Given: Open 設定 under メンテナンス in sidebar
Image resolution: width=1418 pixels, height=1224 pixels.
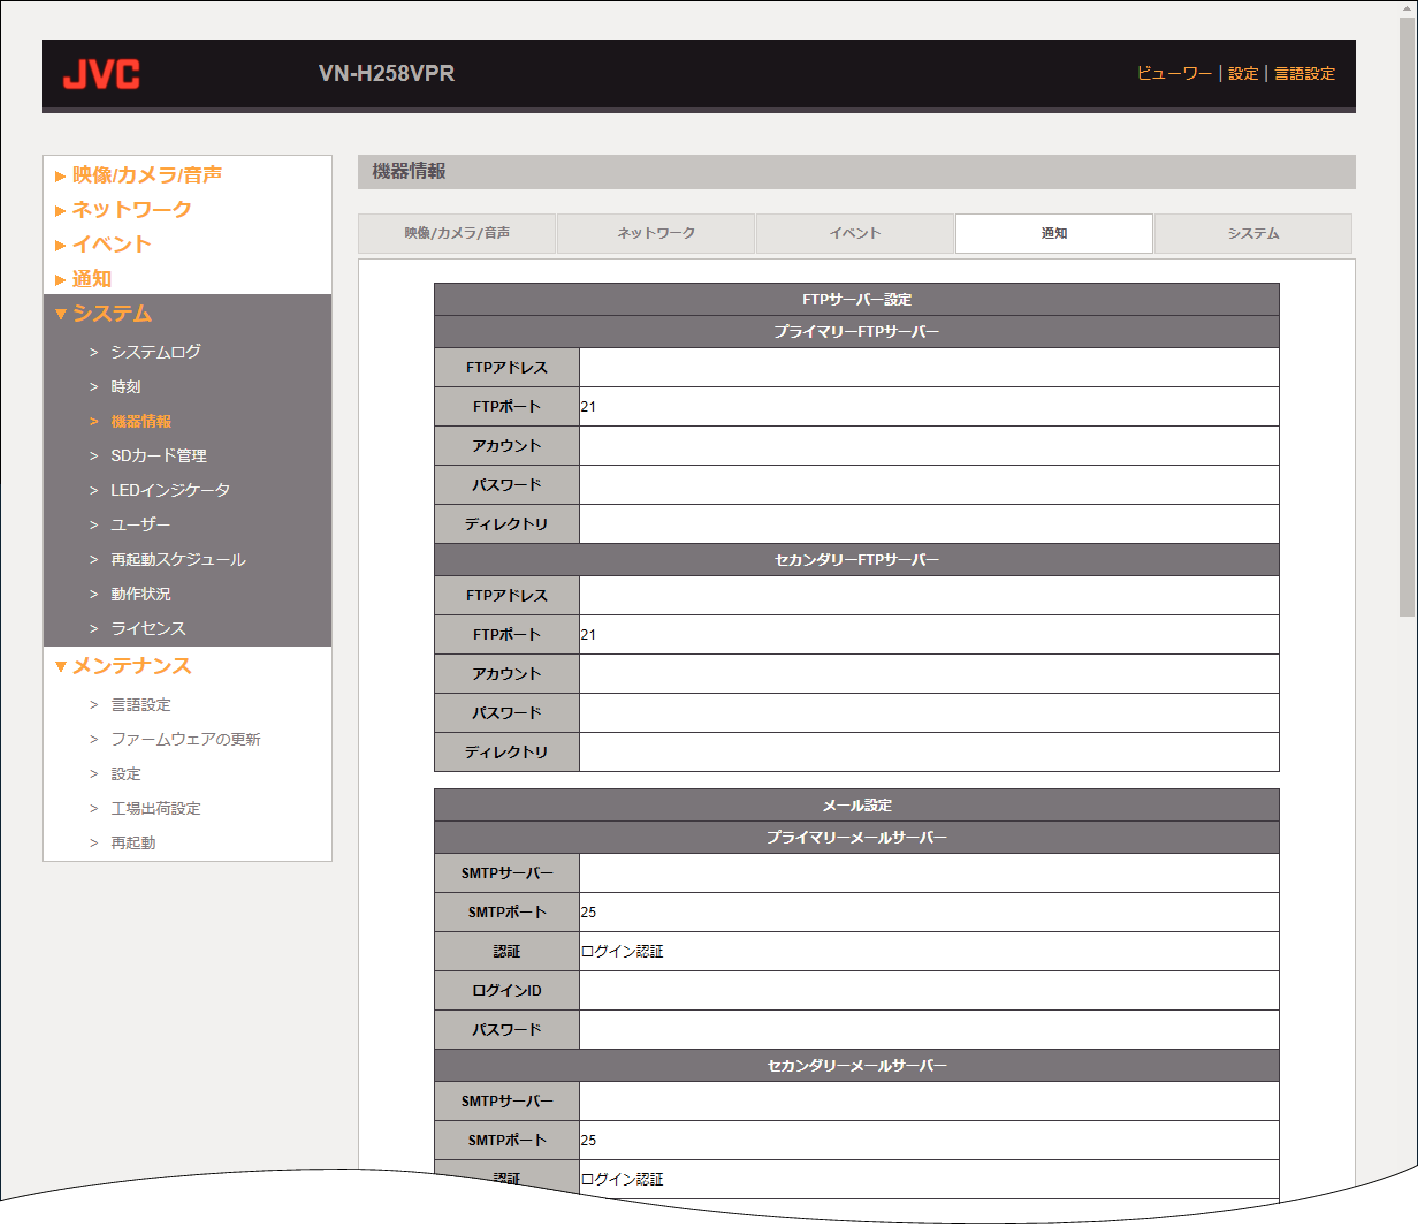Looking at the screenshot, I should coord(126,773).
